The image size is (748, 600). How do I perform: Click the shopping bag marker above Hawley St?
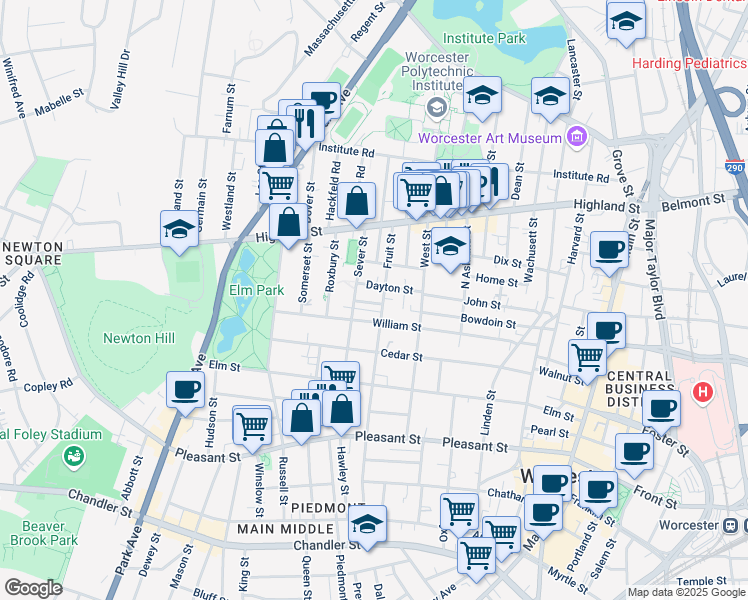(x=342, y=413)
